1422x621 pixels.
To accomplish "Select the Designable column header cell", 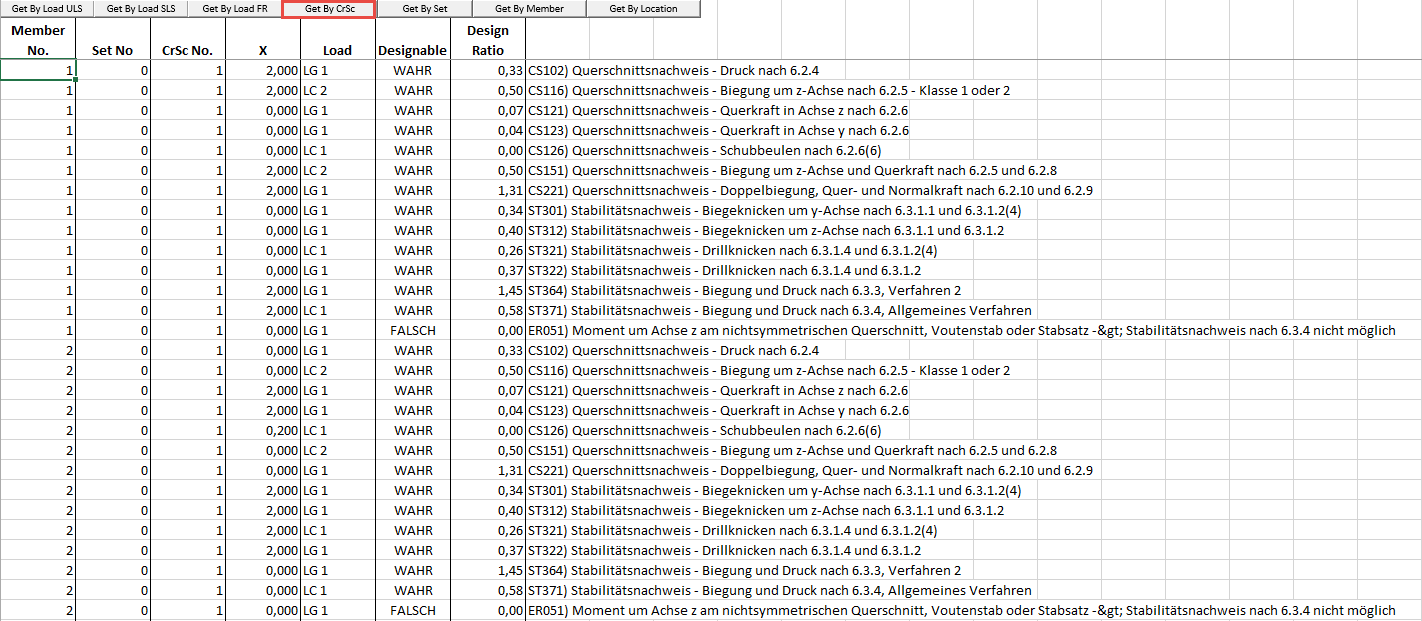I will (412, 40).
